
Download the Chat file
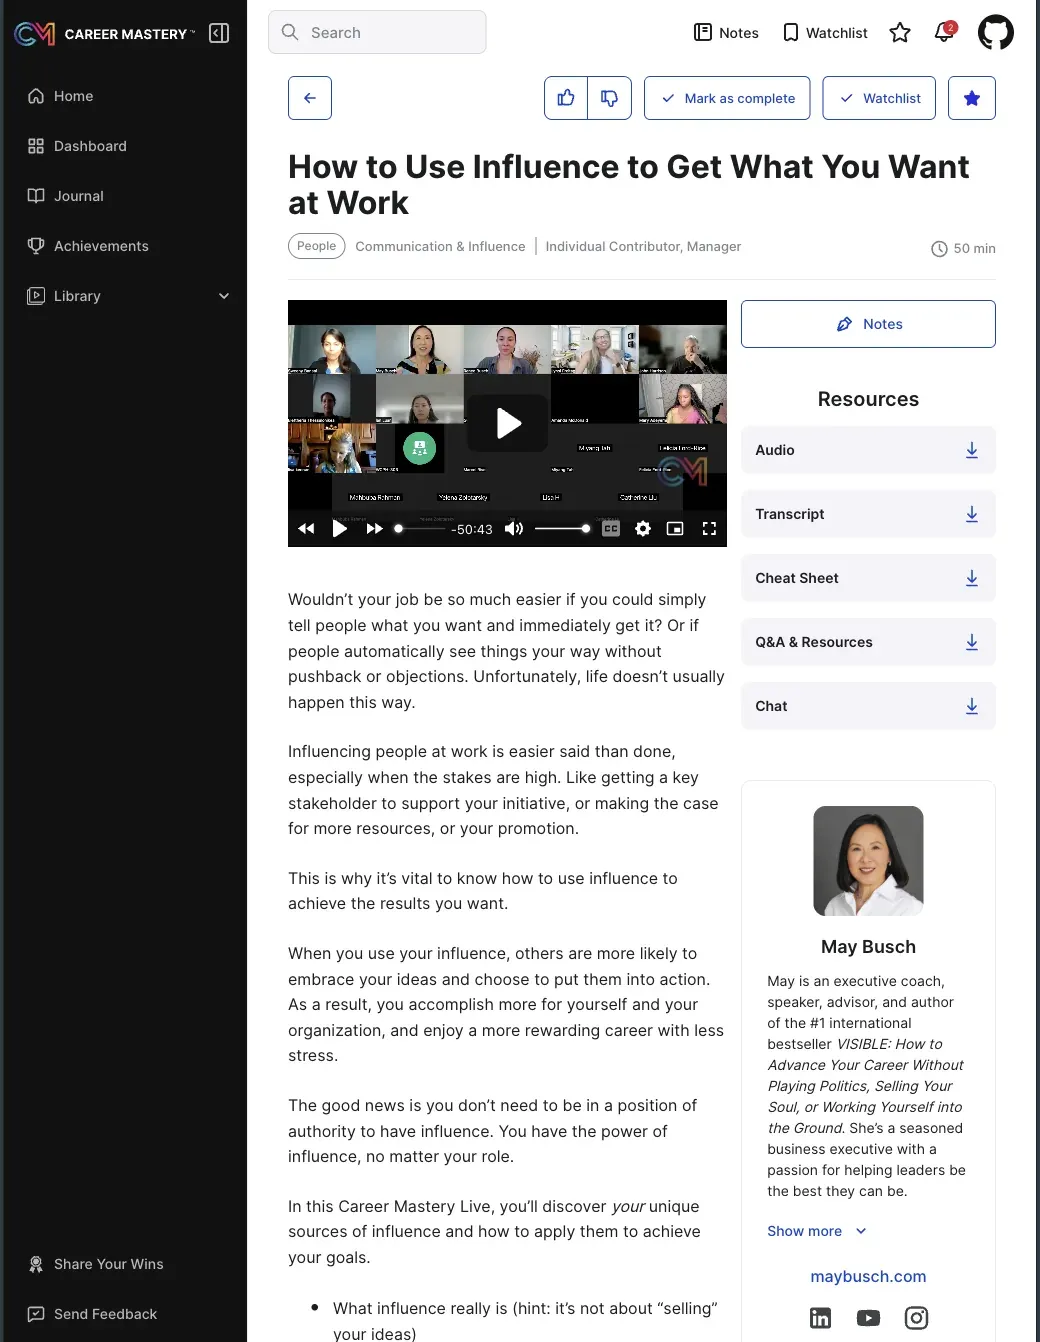pos(971,706)
